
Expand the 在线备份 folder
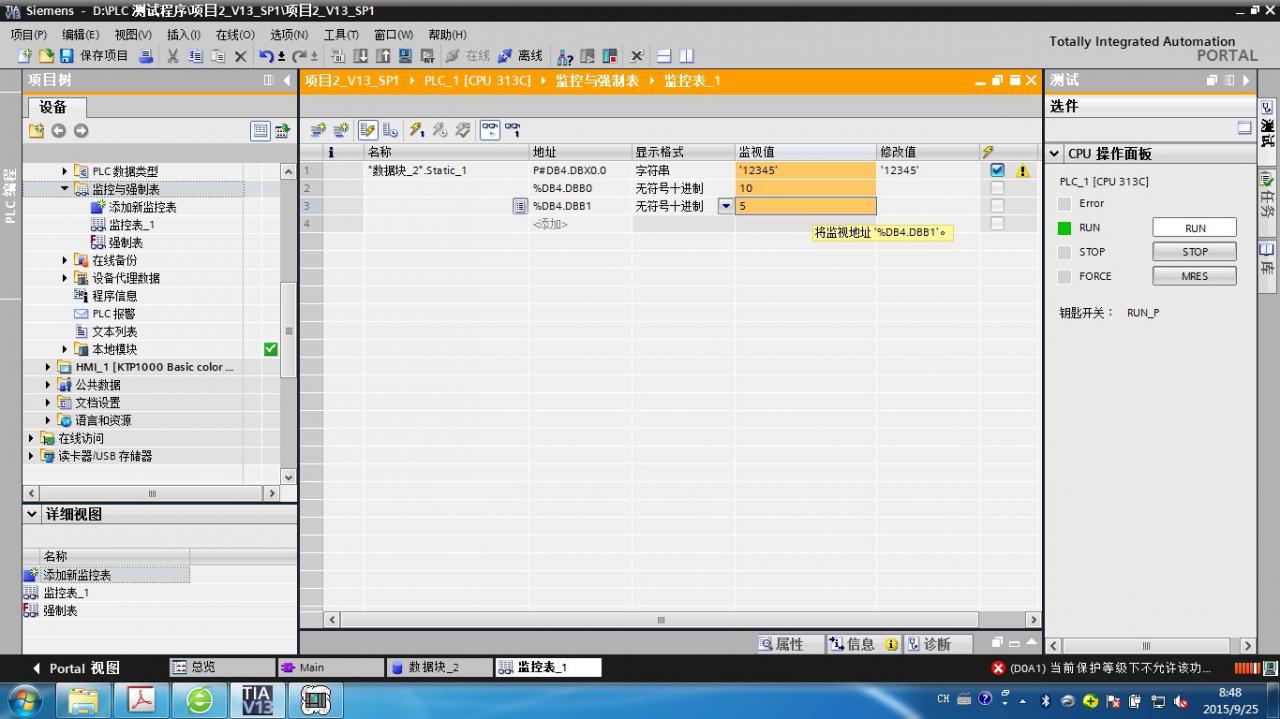pos(65,260)
